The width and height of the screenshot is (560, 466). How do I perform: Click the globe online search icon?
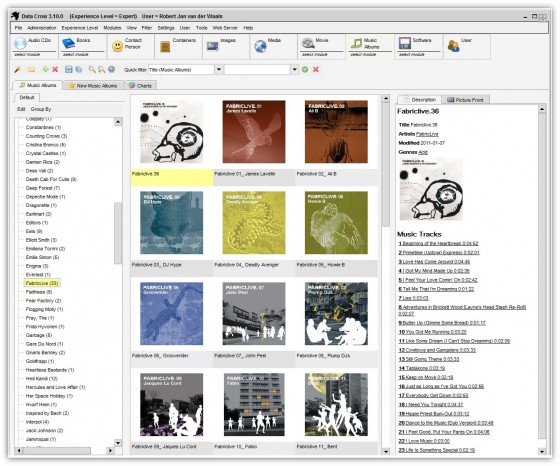(111, 69)
